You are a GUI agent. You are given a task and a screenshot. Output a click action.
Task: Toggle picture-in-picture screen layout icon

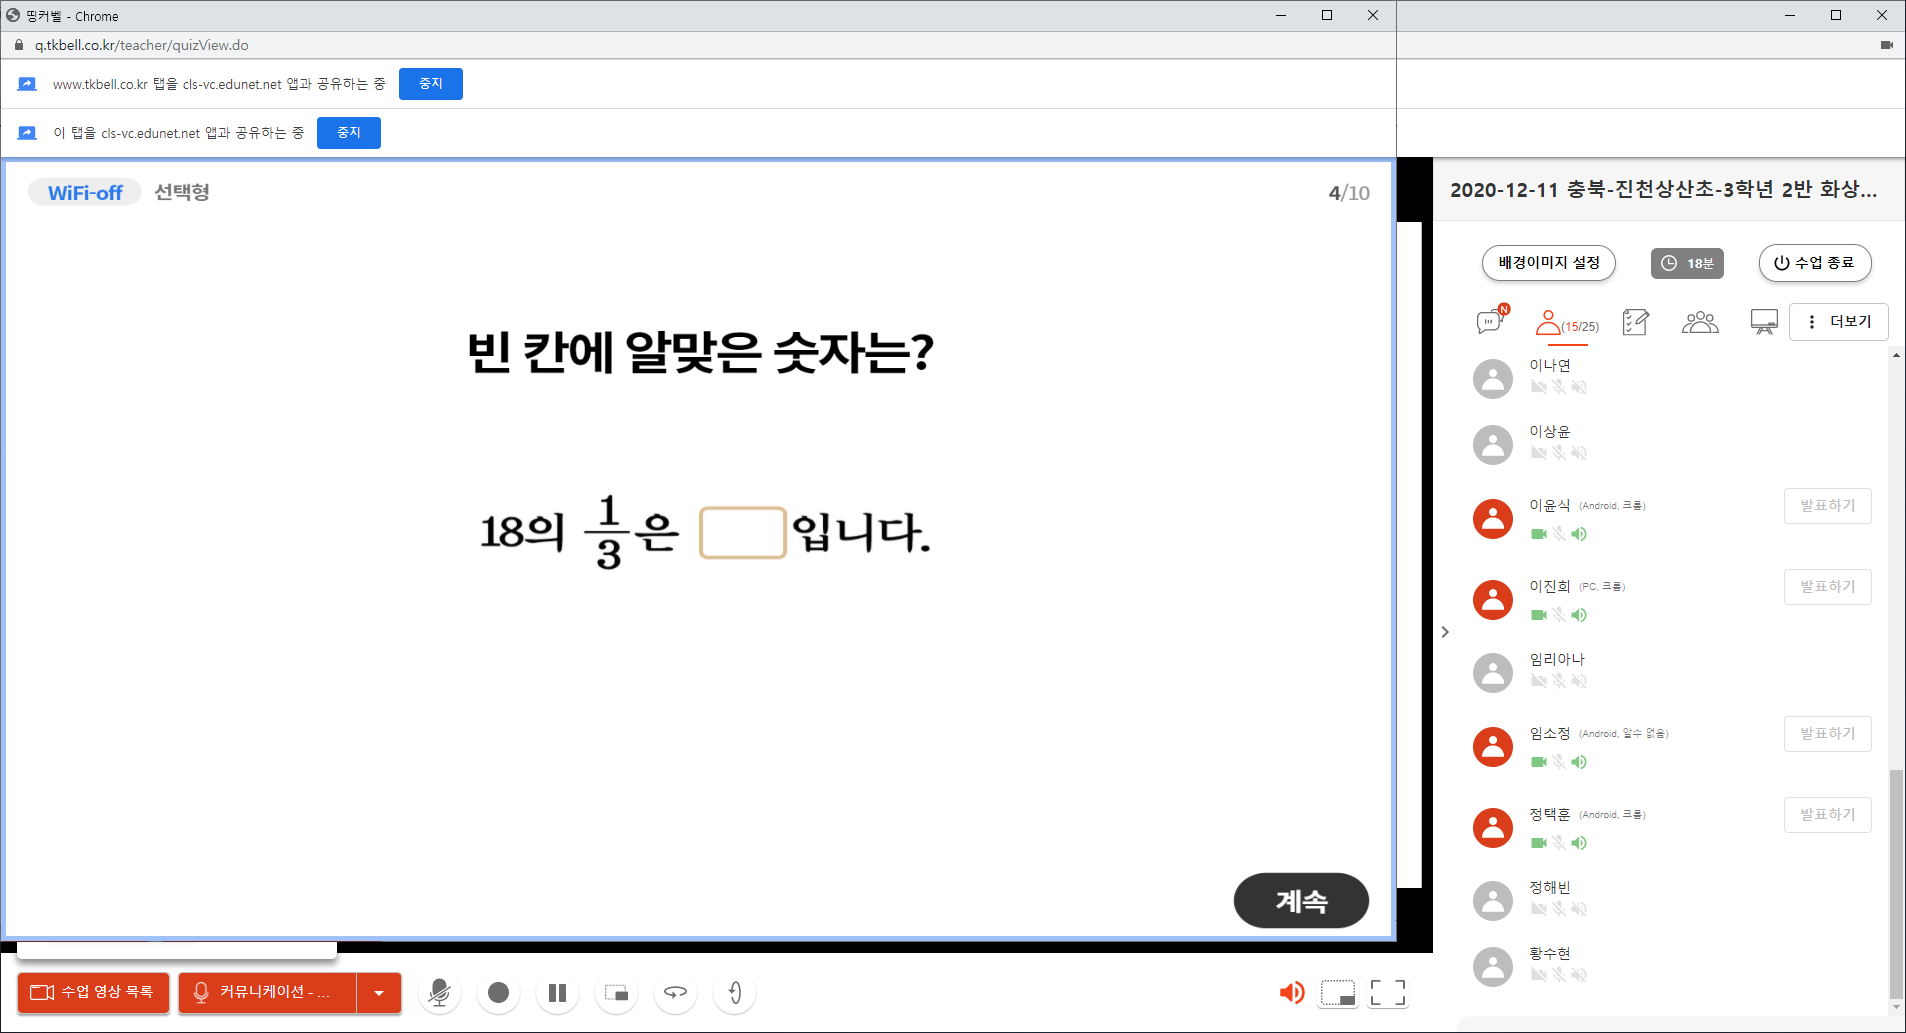(616, 992)
